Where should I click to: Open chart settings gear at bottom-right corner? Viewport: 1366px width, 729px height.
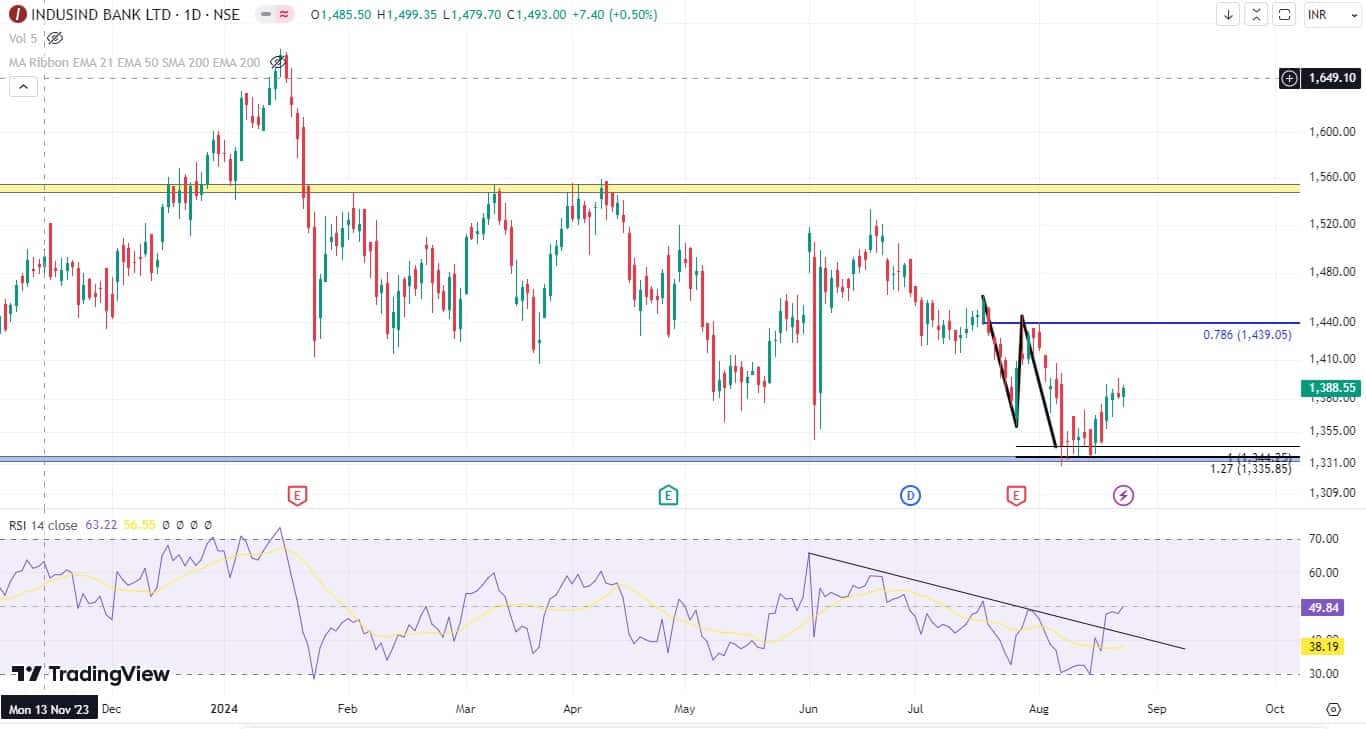point(1333,709)
